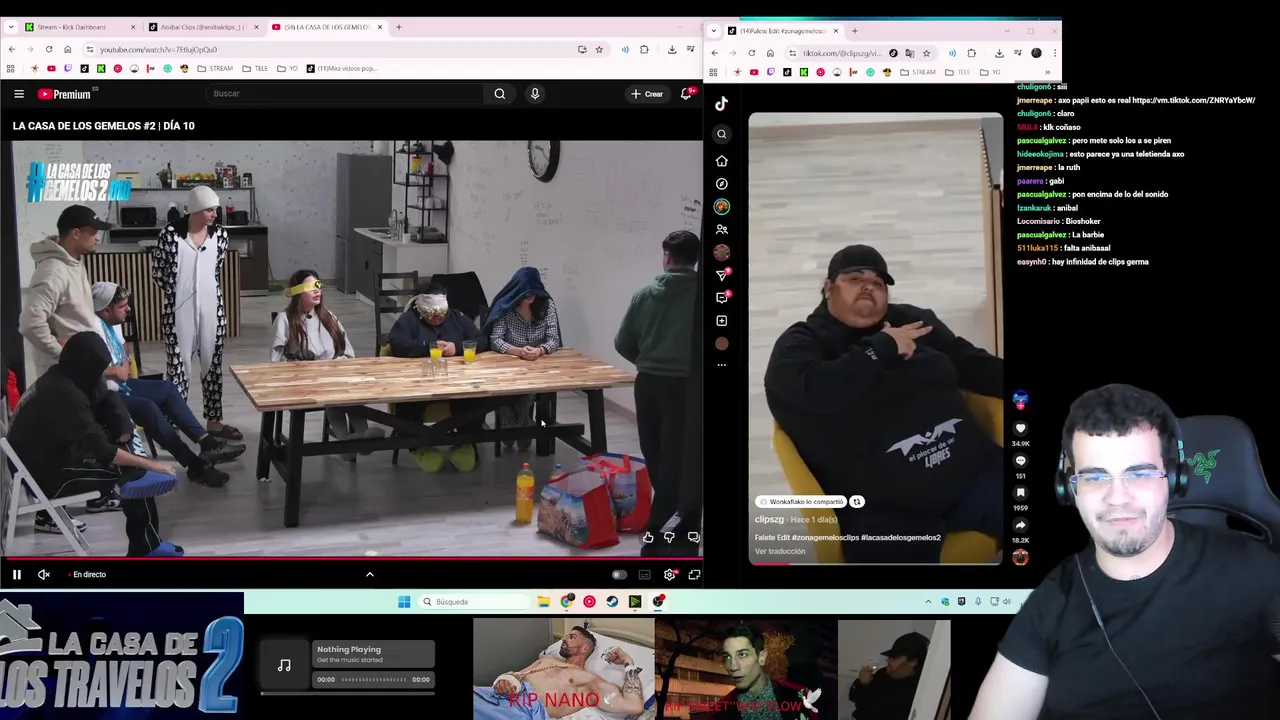Bookmark the YouTube page with star icon

tap(599, 49)
